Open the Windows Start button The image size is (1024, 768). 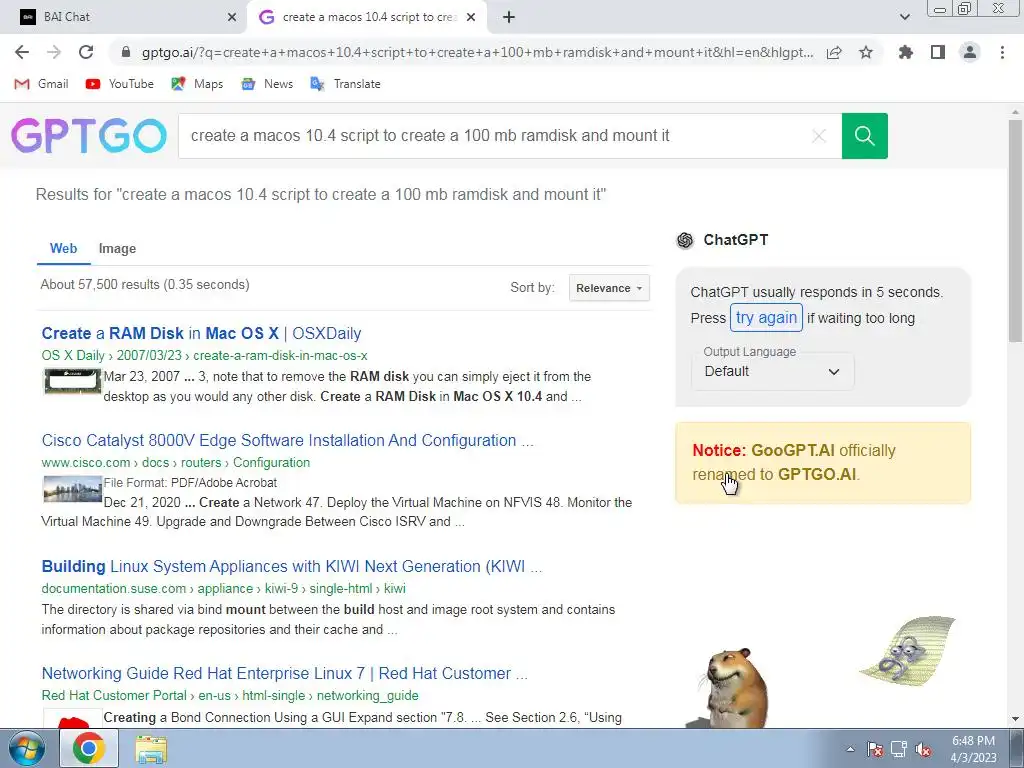click(x=26, y=748)
